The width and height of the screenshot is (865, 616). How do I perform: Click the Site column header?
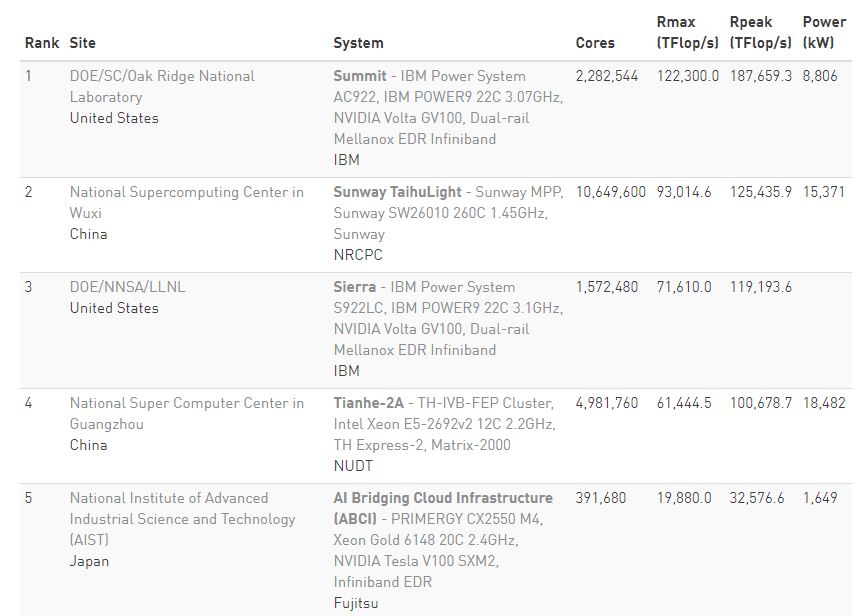[83, 43]
